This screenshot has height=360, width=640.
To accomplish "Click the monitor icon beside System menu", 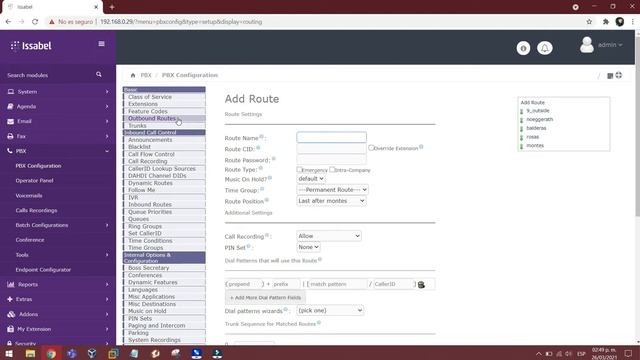I will coord(11,92).
